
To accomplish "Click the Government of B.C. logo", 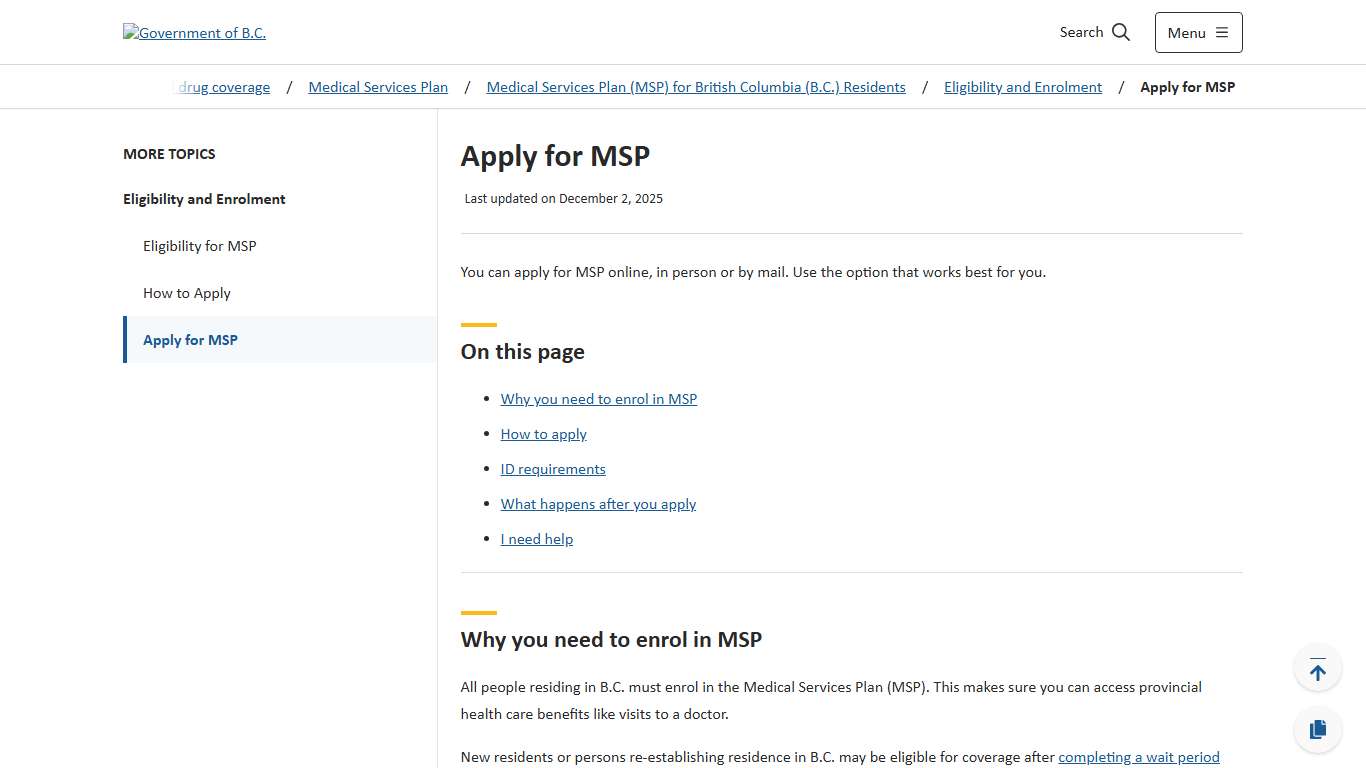I will (194, 32).
